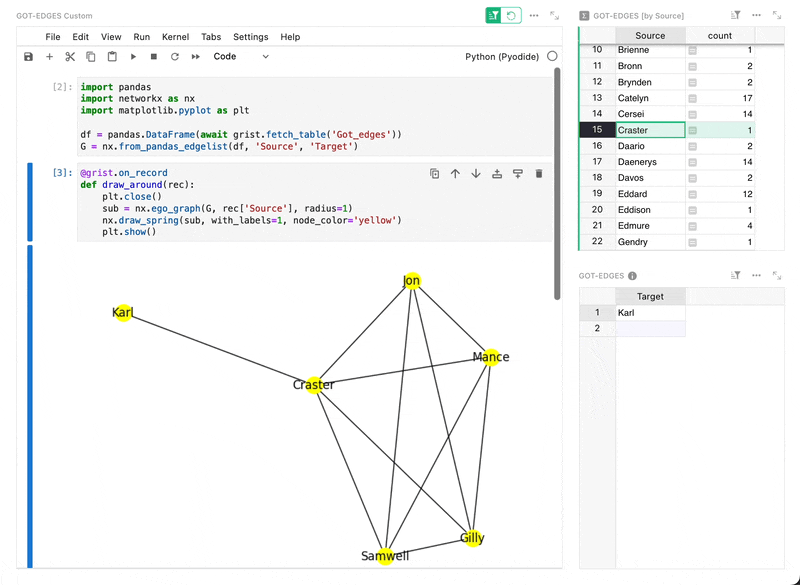
Task: Move the cell down with arrow icon
Action: (x=476, y=174)
